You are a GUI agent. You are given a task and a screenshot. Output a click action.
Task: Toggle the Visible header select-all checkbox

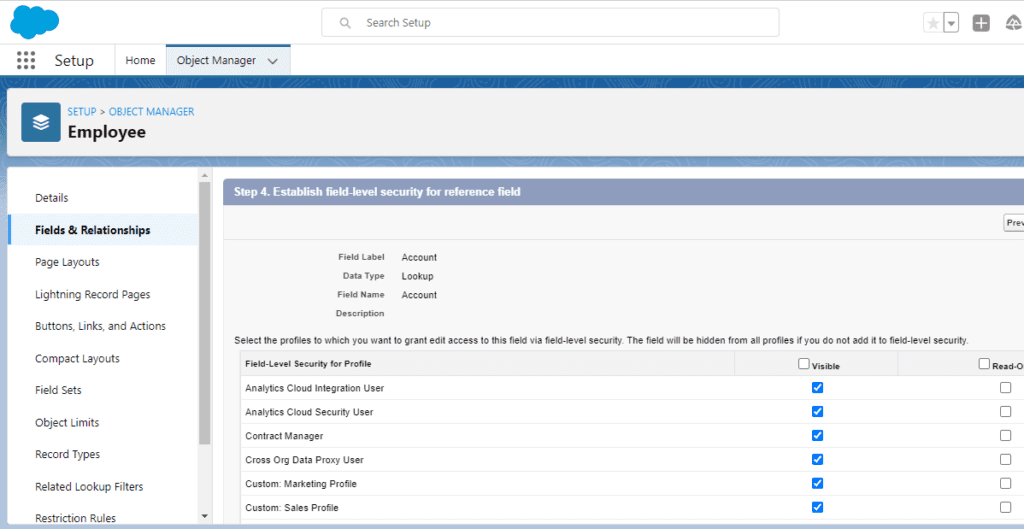tap(804, 364)
